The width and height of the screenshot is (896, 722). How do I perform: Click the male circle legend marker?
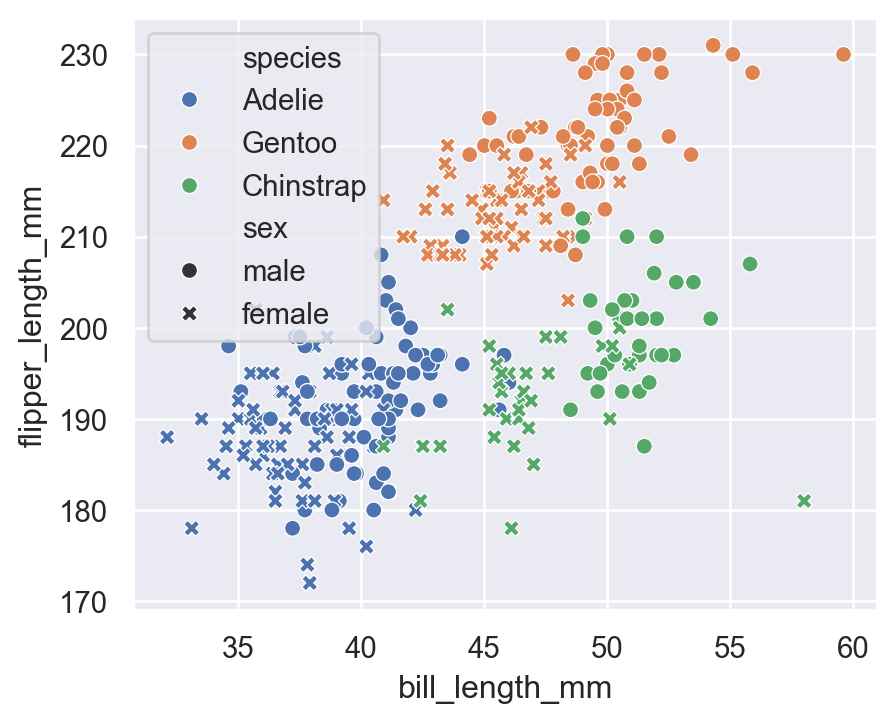coord(189,271)
